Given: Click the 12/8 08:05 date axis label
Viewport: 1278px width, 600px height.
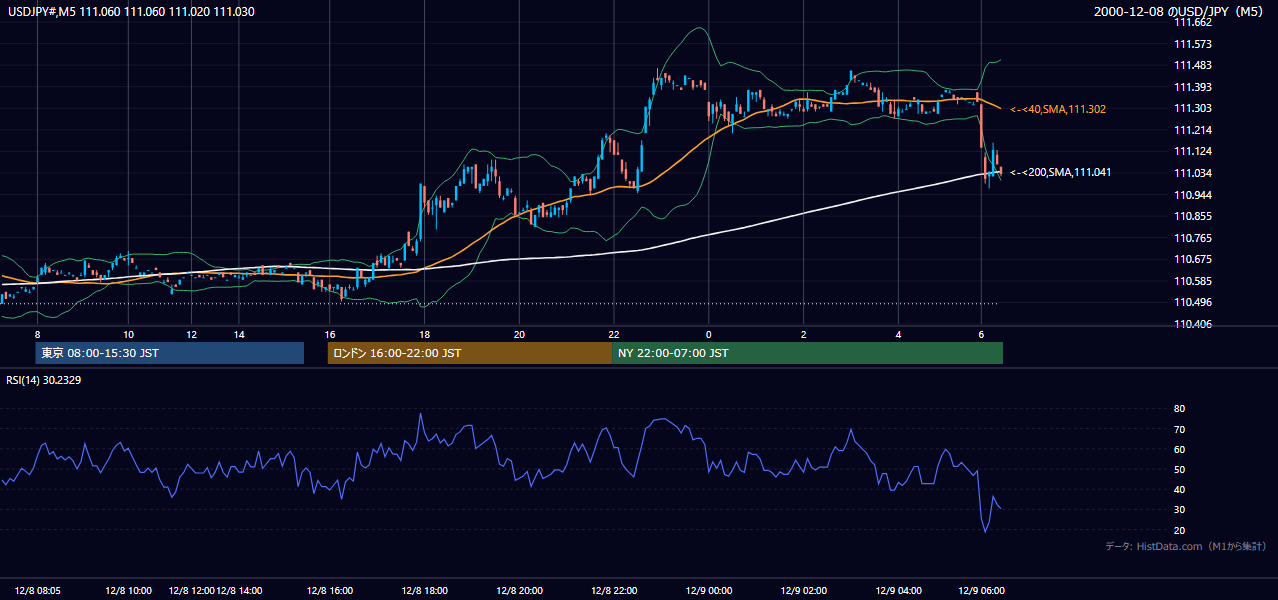Looking at the screenshot, I should [38, 590].
